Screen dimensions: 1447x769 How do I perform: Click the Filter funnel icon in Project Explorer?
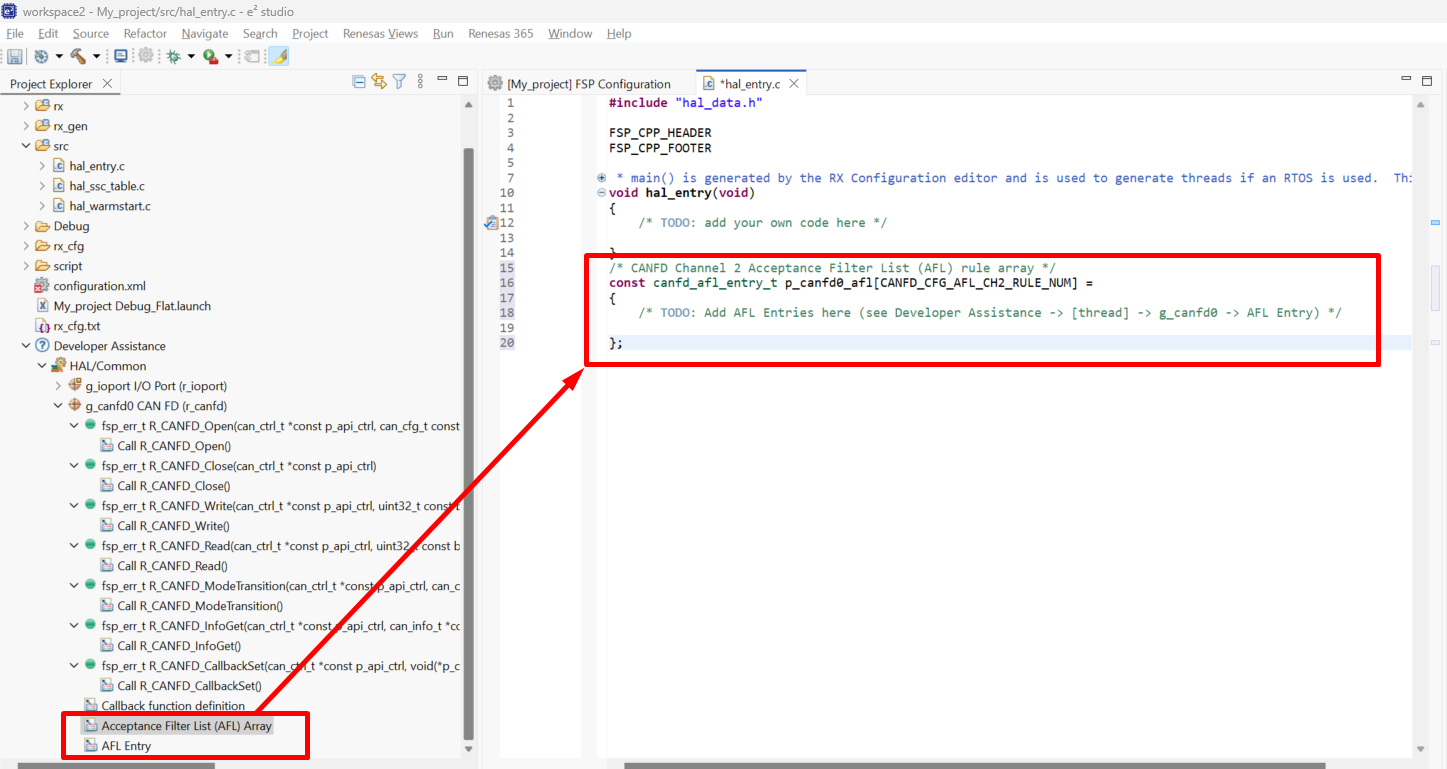[x=399, y=82]
